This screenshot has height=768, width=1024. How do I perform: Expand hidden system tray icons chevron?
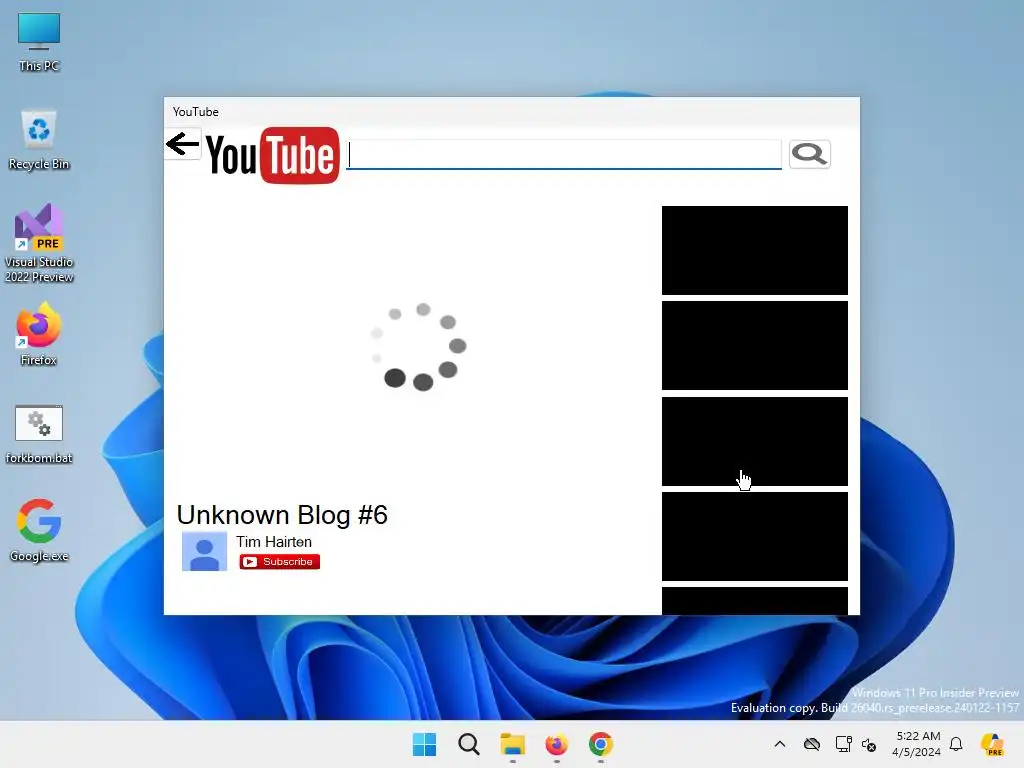[780, 744]
